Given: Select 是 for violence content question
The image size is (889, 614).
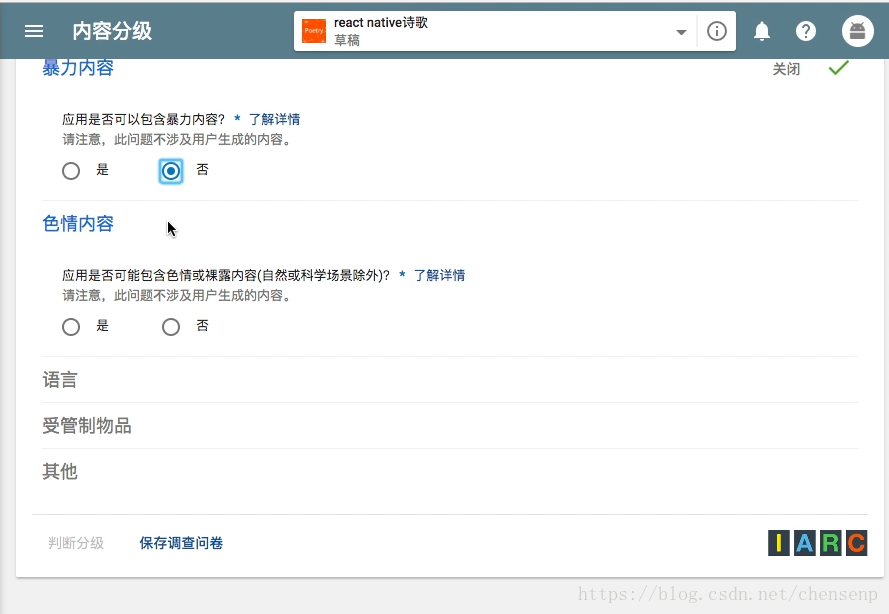Looking at the screenshot, I should 71,171.
